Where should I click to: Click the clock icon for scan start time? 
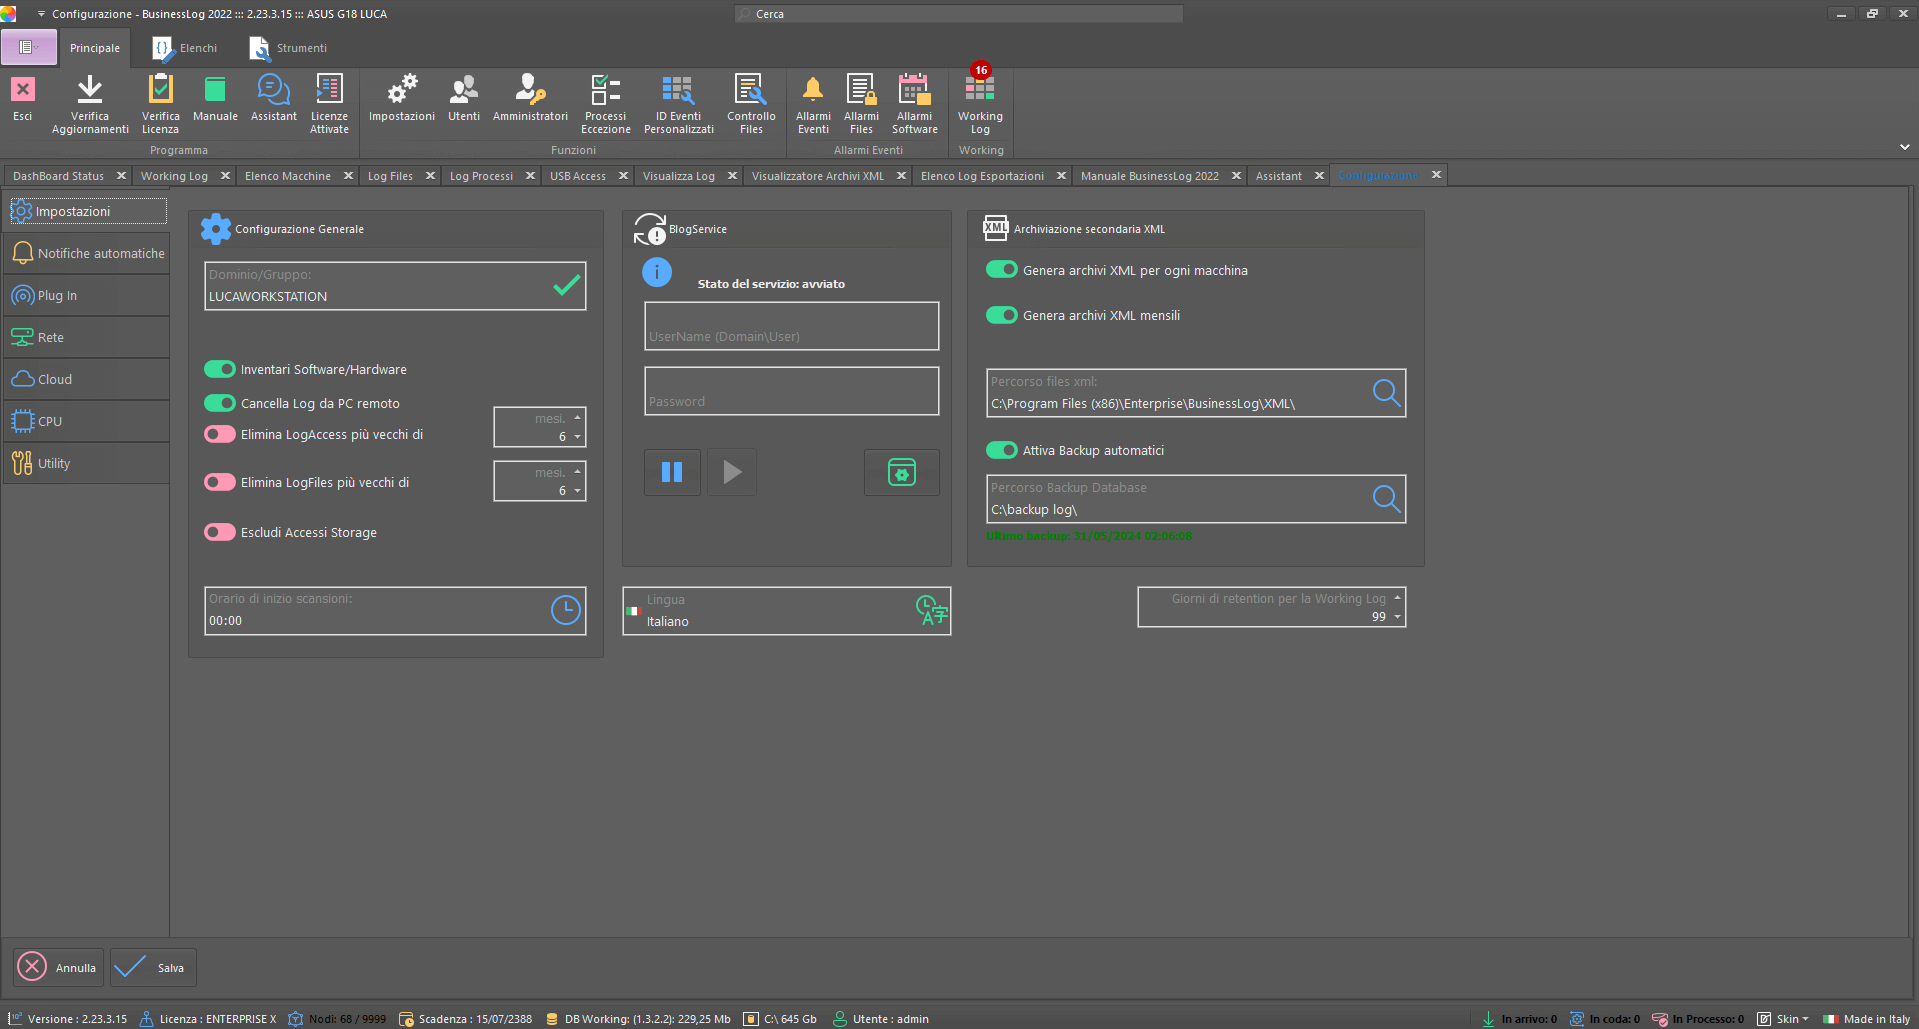click(565, 610)
